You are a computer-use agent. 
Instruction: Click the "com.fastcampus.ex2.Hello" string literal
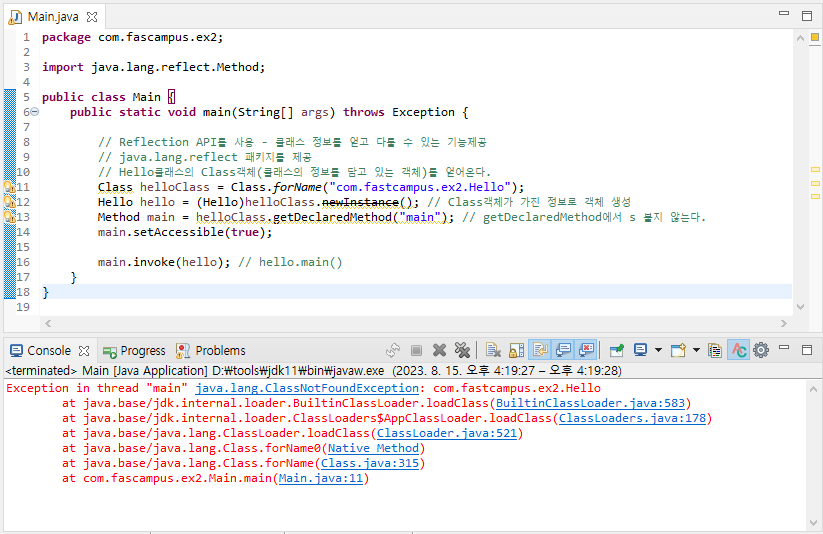[420, 187]
